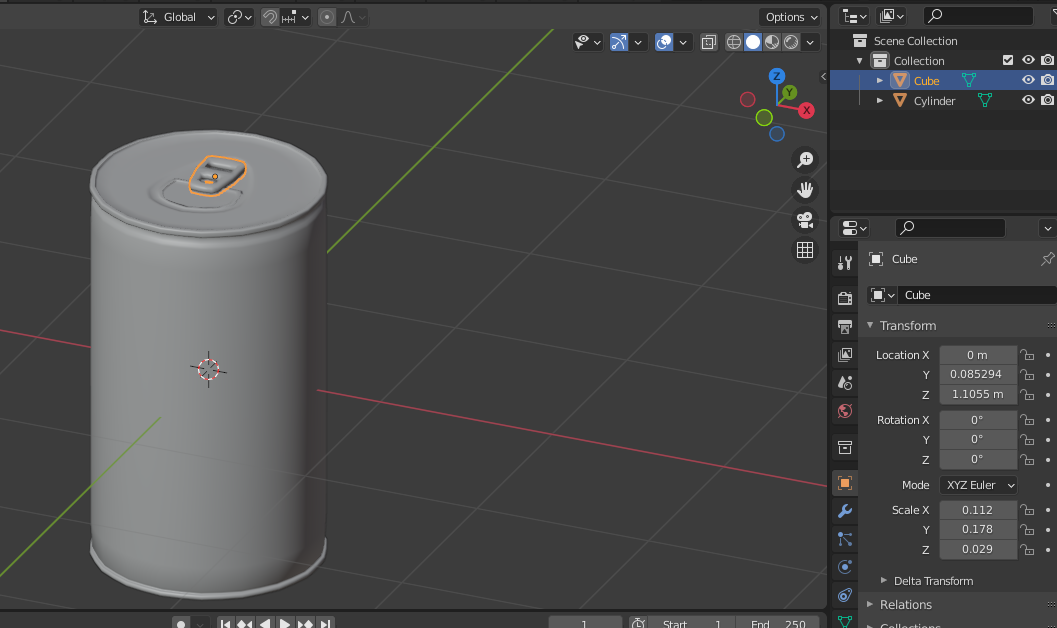The image size is (1057, 628).
Task: Play the animation forward
Action: 284,624
